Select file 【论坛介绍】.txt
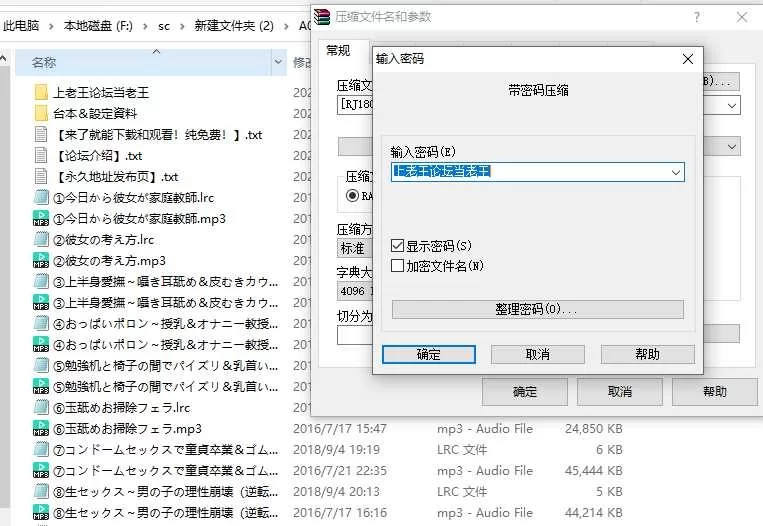763x526 pixels. coord(98,156)
